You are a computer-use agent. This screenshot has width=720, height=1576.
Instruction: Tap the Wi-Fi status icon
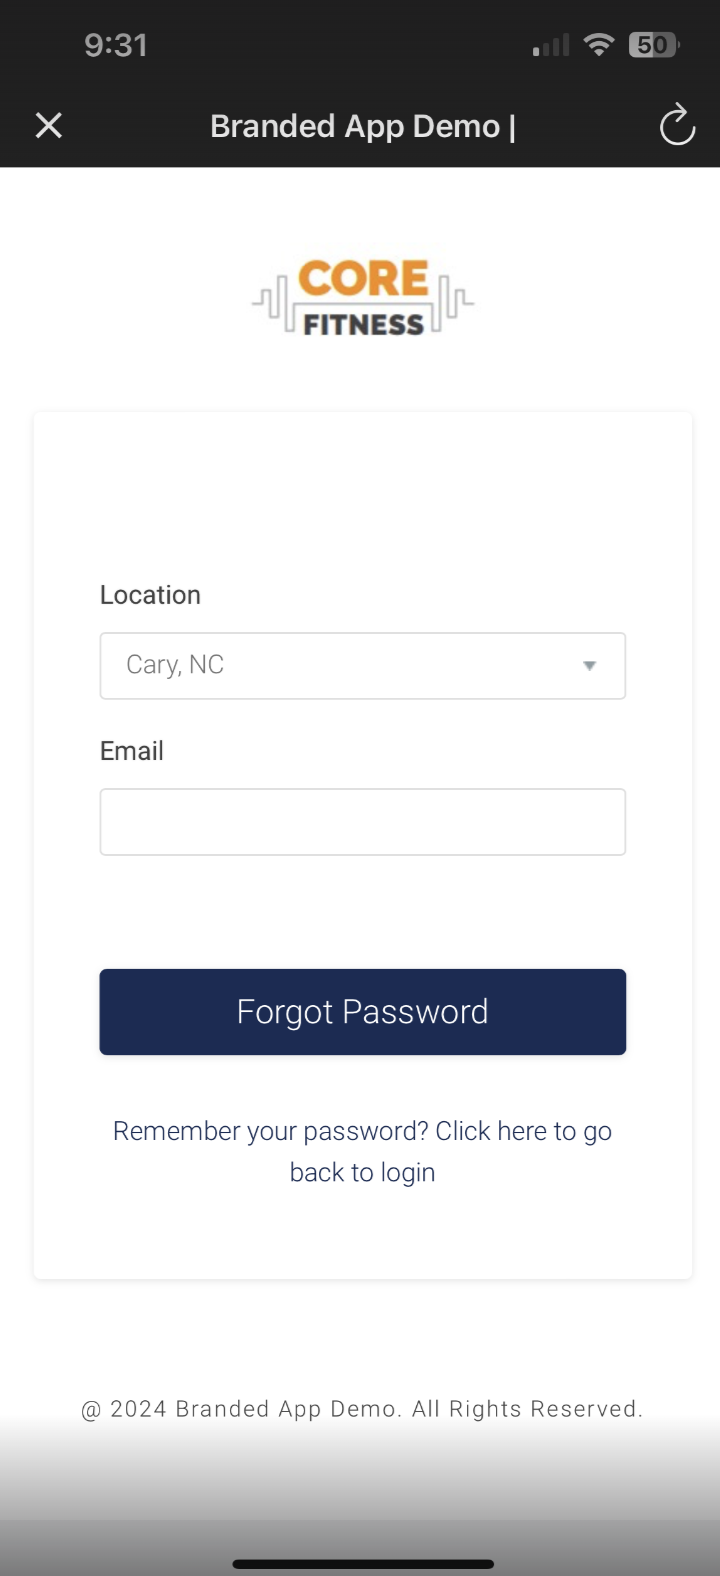pos(599,45)
